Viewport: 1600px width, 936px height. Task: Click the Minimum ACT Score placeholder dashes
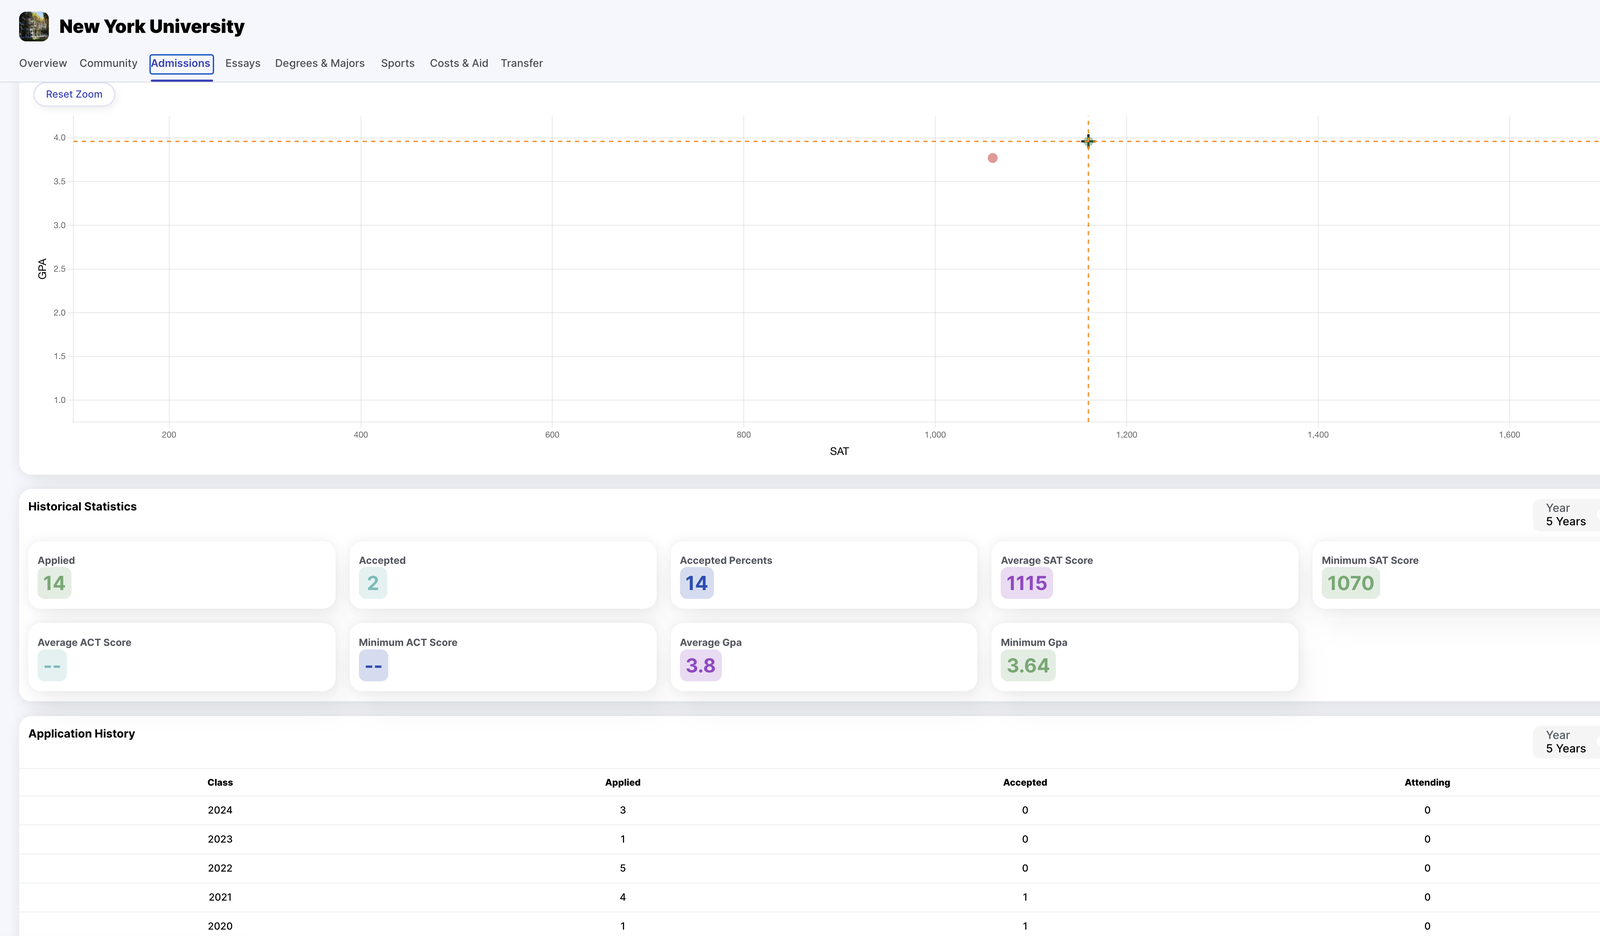pos(373,665)
